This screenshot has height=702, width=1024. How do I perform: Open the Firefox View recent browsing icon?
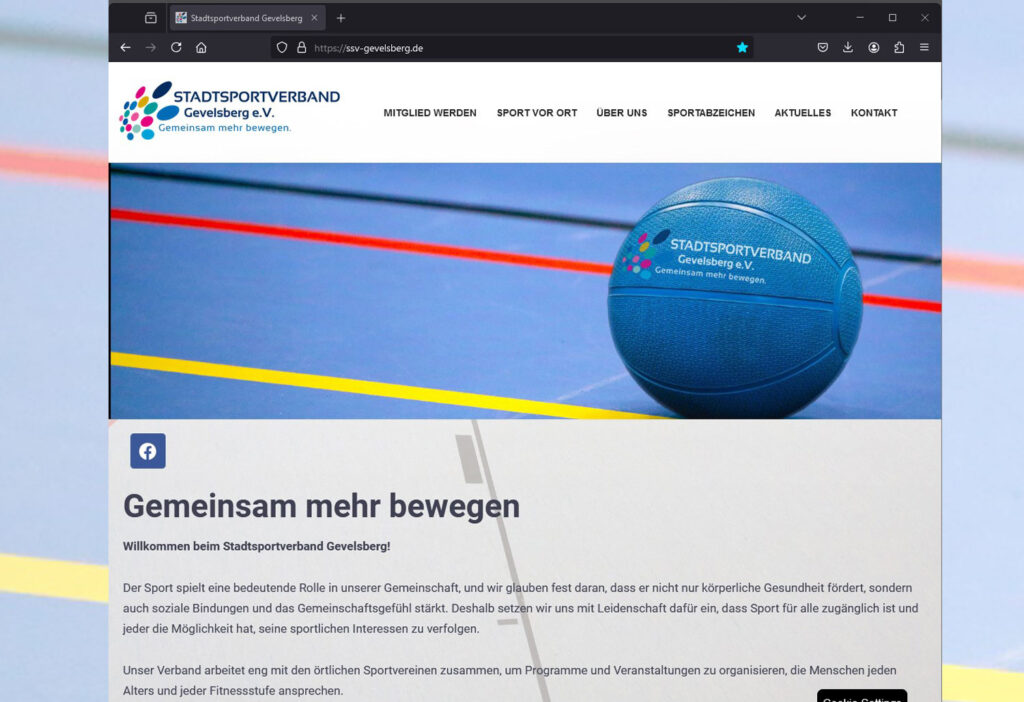(x=150, y=18)
